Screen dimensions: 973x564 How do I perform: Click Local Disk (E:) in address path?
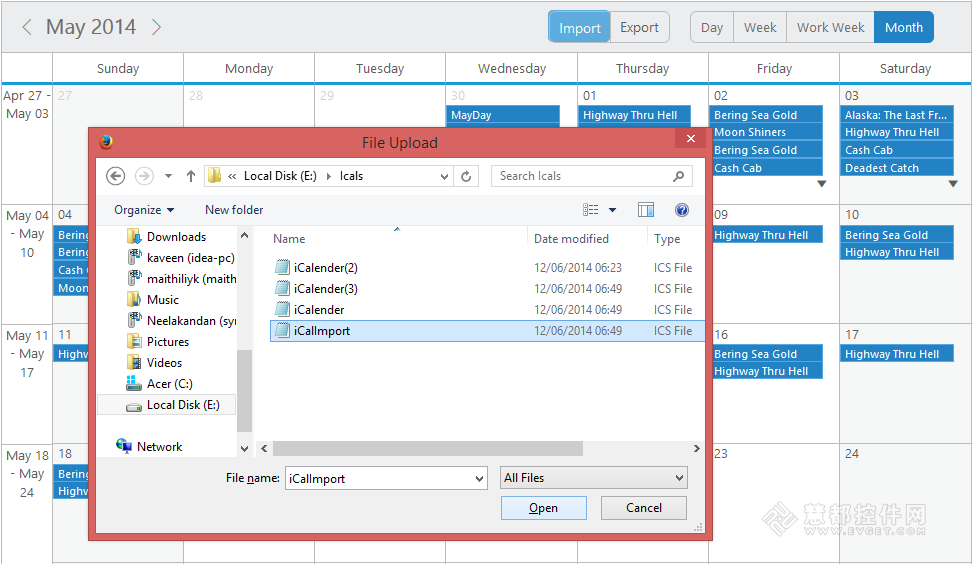280,176
